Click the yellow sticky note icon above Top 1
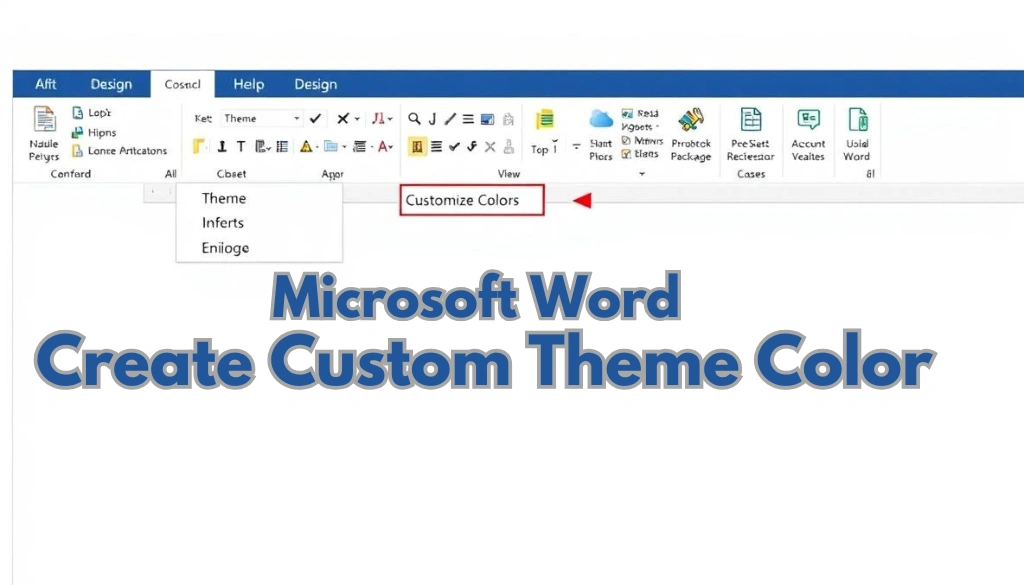The width and height of the screenshot is (1024, 585). coord(544,120)
